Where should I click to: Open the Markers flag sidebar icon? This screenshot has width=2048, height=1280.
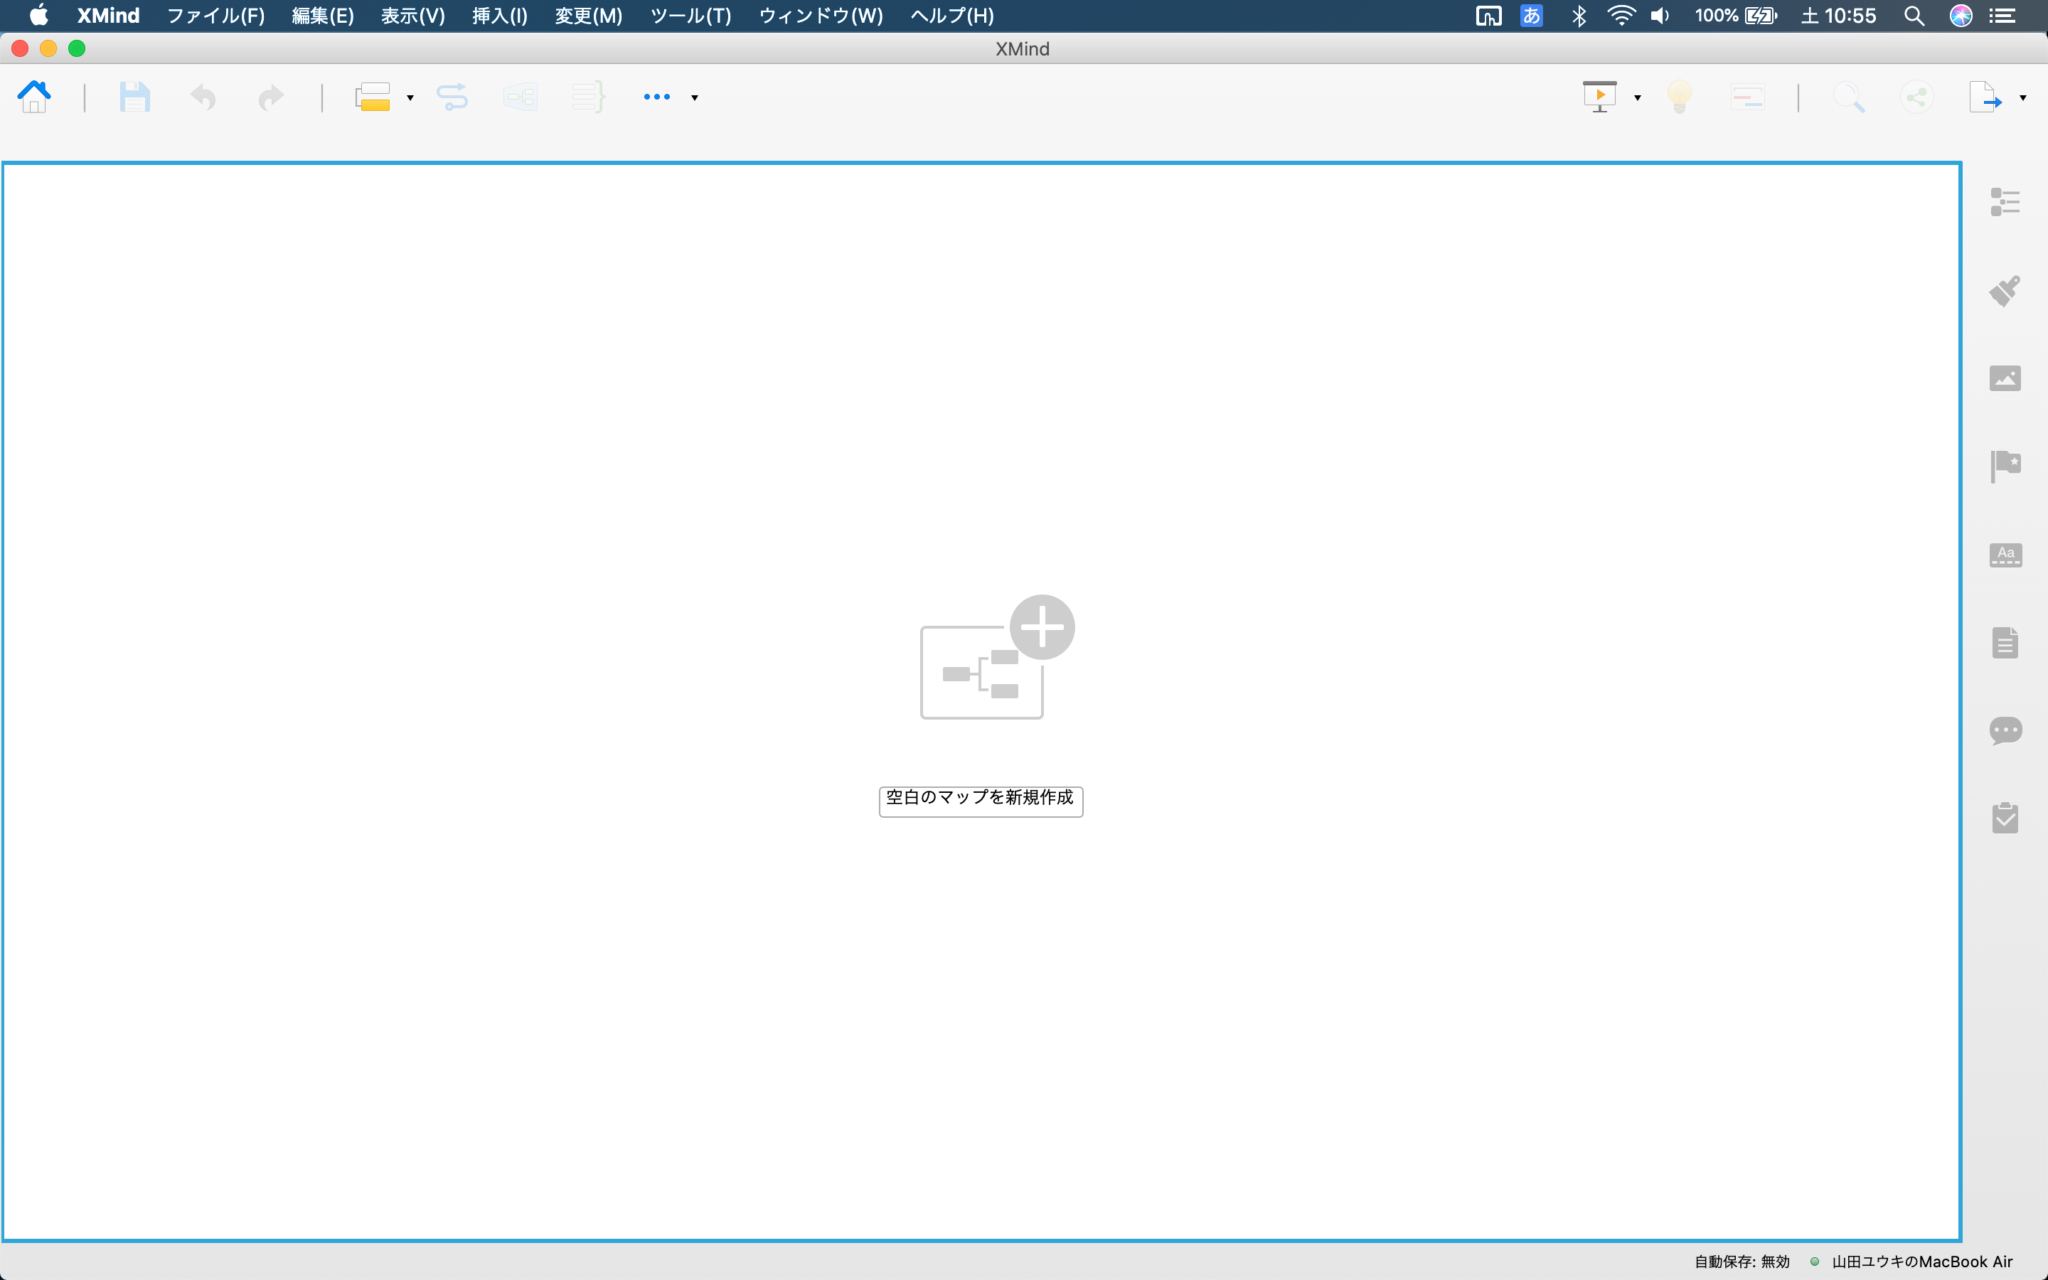[x=2005, y=466]
